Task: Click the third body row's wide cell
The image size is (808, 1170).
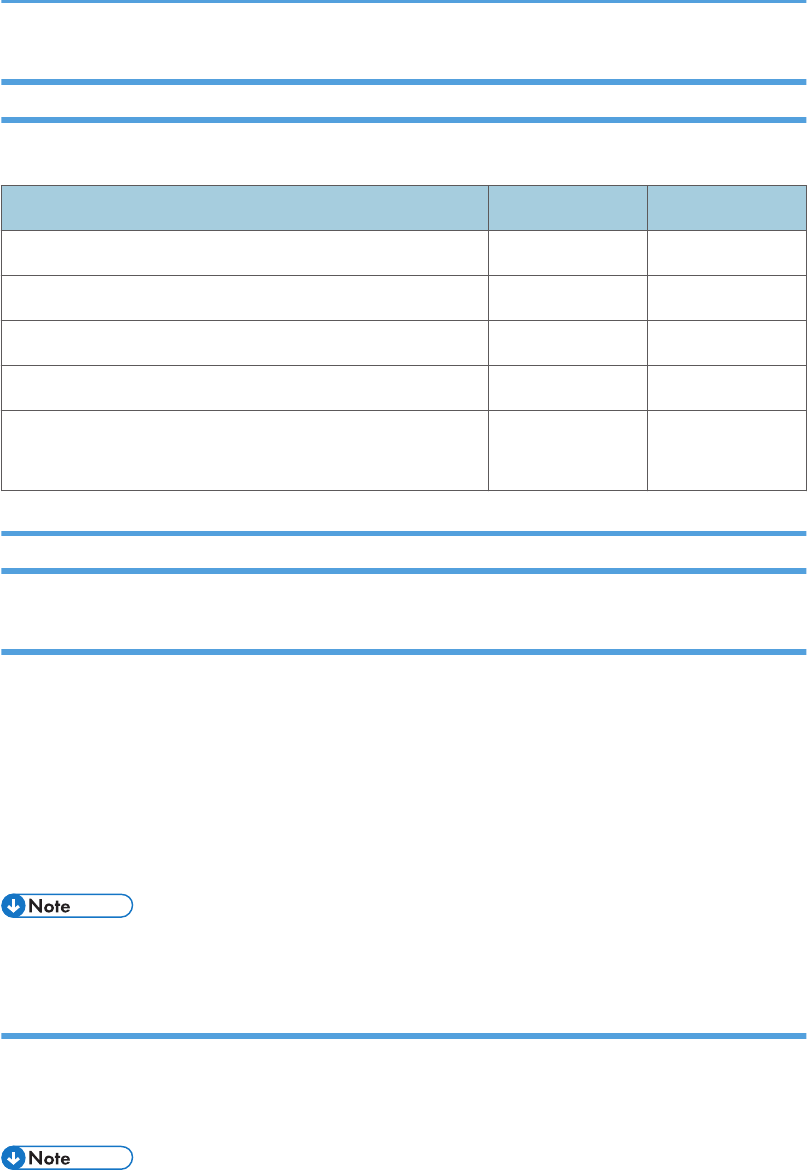Action: (x=245, y=342)
